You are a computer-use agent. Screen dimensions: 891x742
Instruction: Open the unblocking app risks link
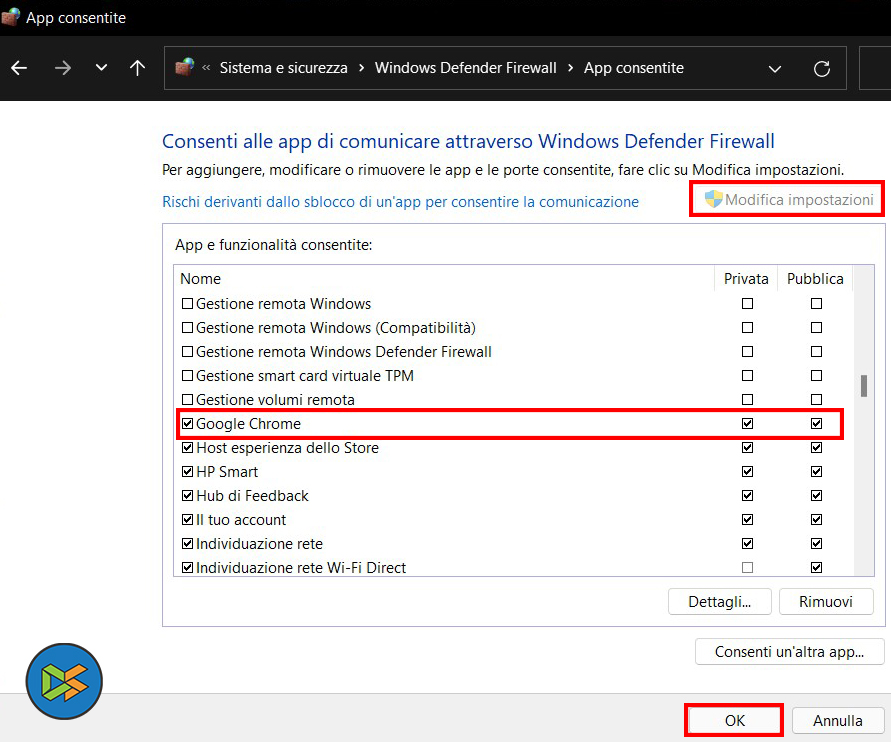[x=400, y=201]
